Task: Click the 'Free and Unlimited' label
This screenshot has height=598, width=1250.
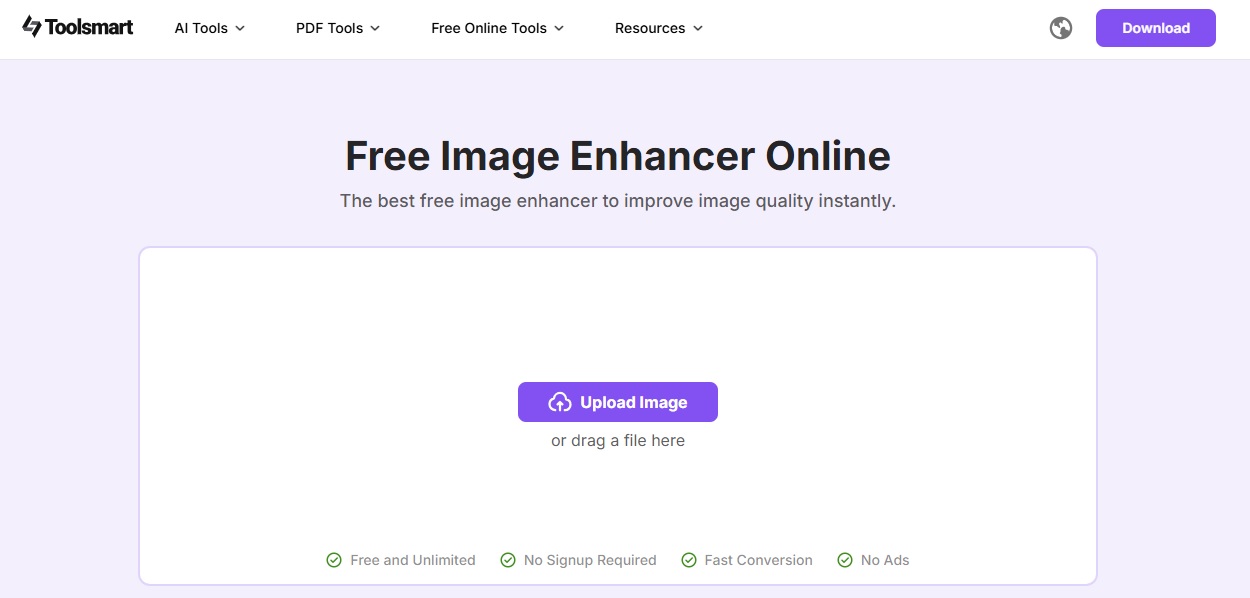Action: point(413,560)
